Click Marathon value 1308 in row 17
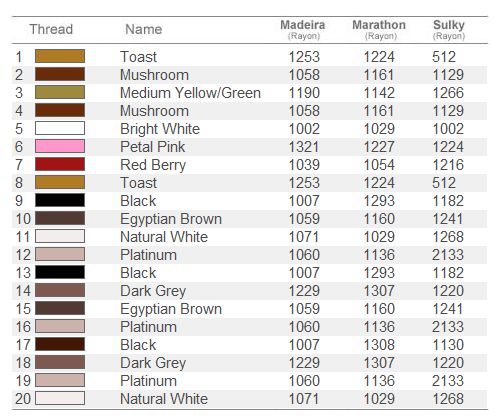This screenshot has height=420, width=500. click(379, 345)
